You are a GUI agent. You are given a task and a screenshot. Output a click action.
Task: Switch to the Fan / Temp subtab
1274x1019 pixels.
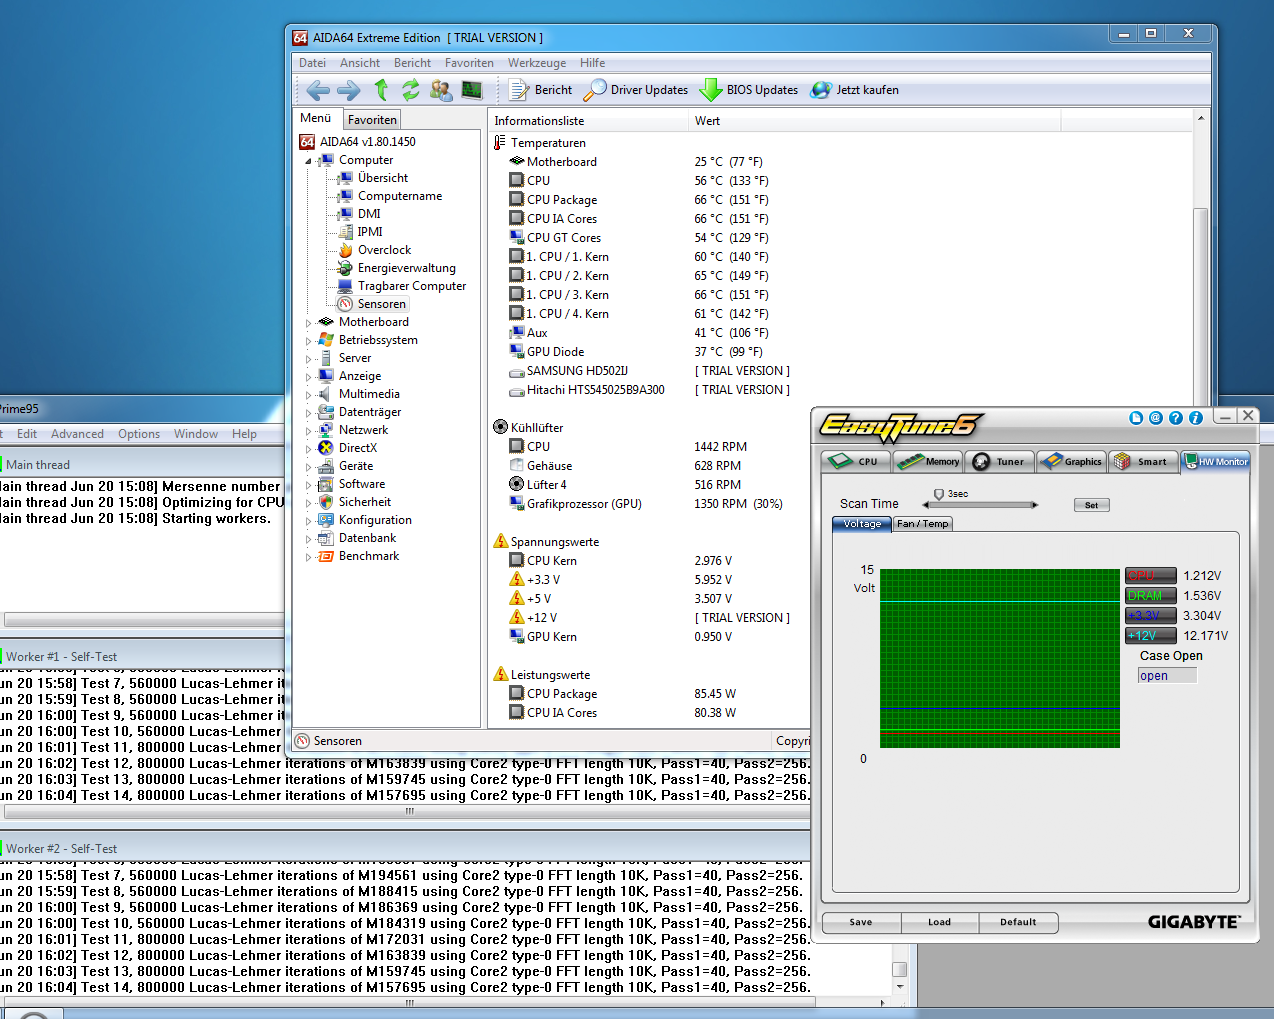[922, 524]
